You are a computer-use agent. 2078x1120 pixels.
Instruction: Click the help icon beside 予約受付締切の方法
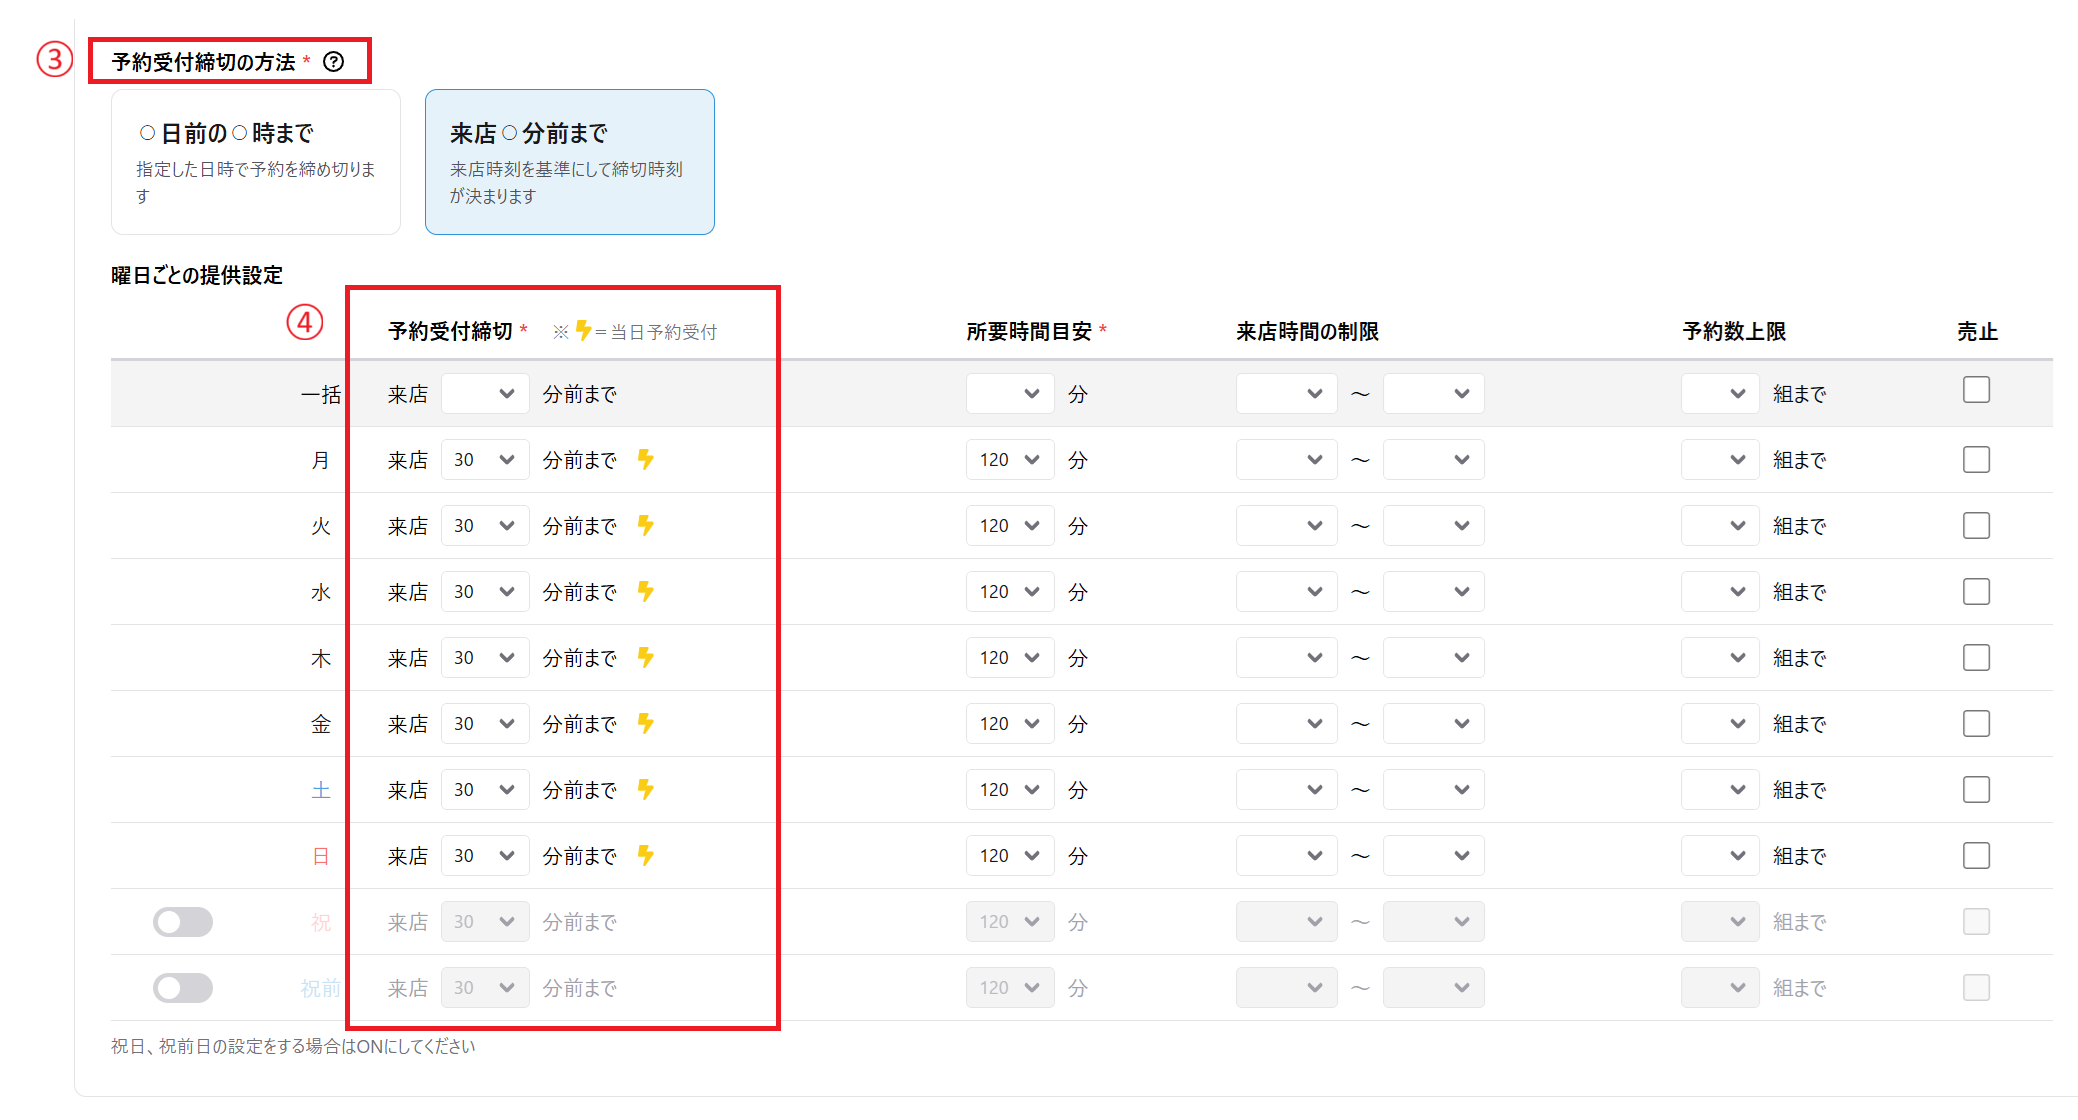click(334, 62)
